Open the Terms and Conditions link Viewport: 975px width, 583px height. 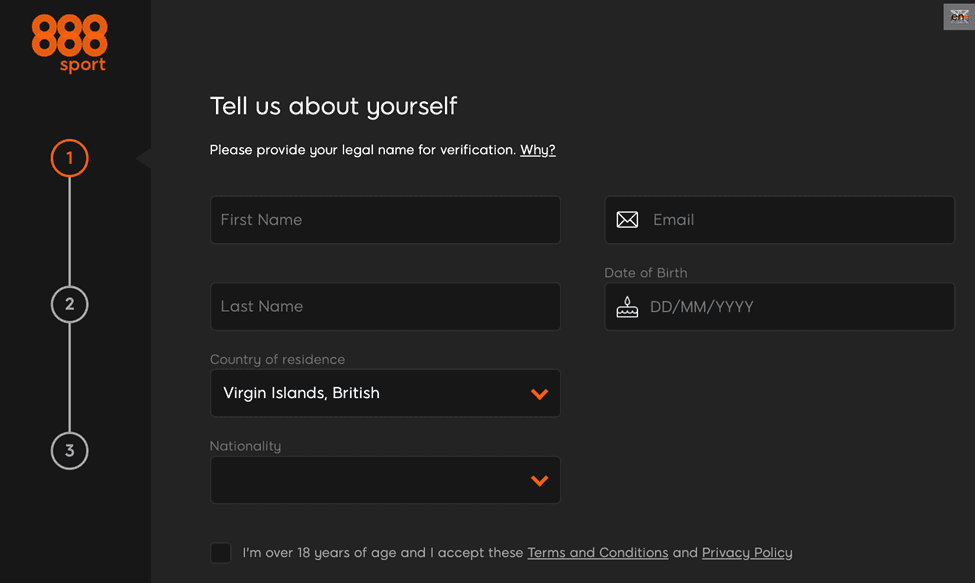tap(597, 553)
